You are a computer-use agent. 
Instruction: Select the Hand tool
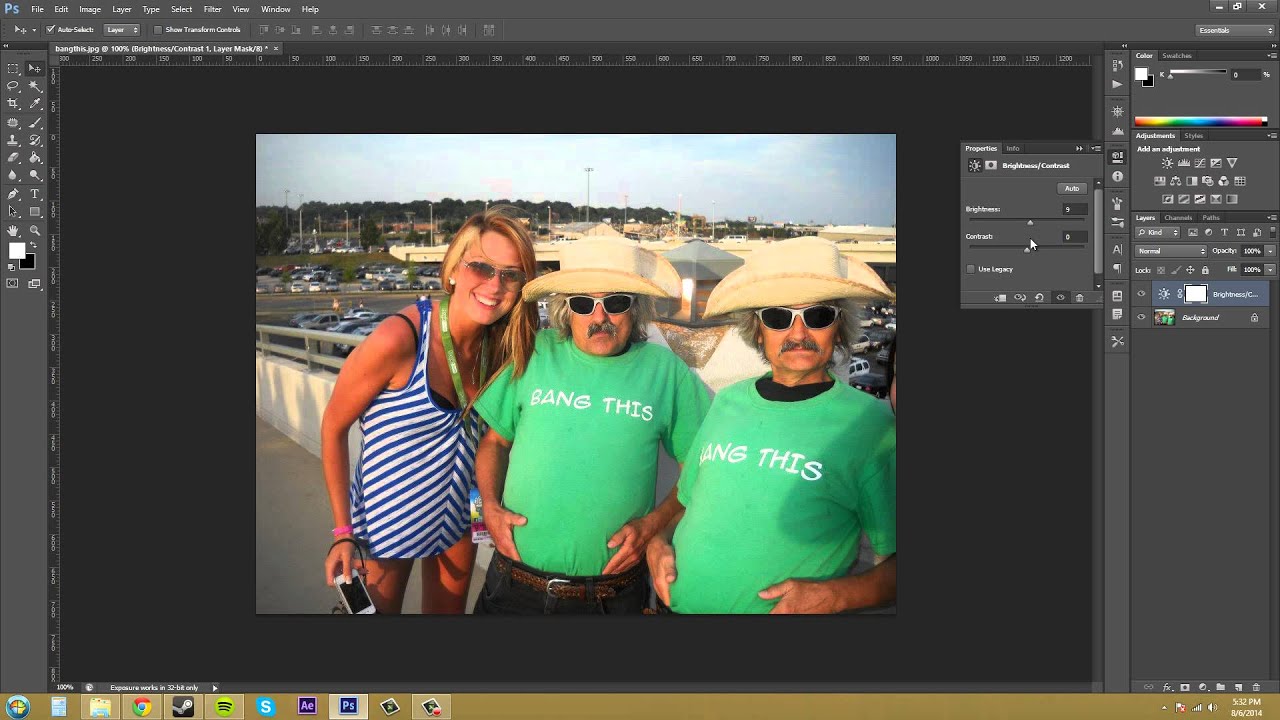[13, 231]
